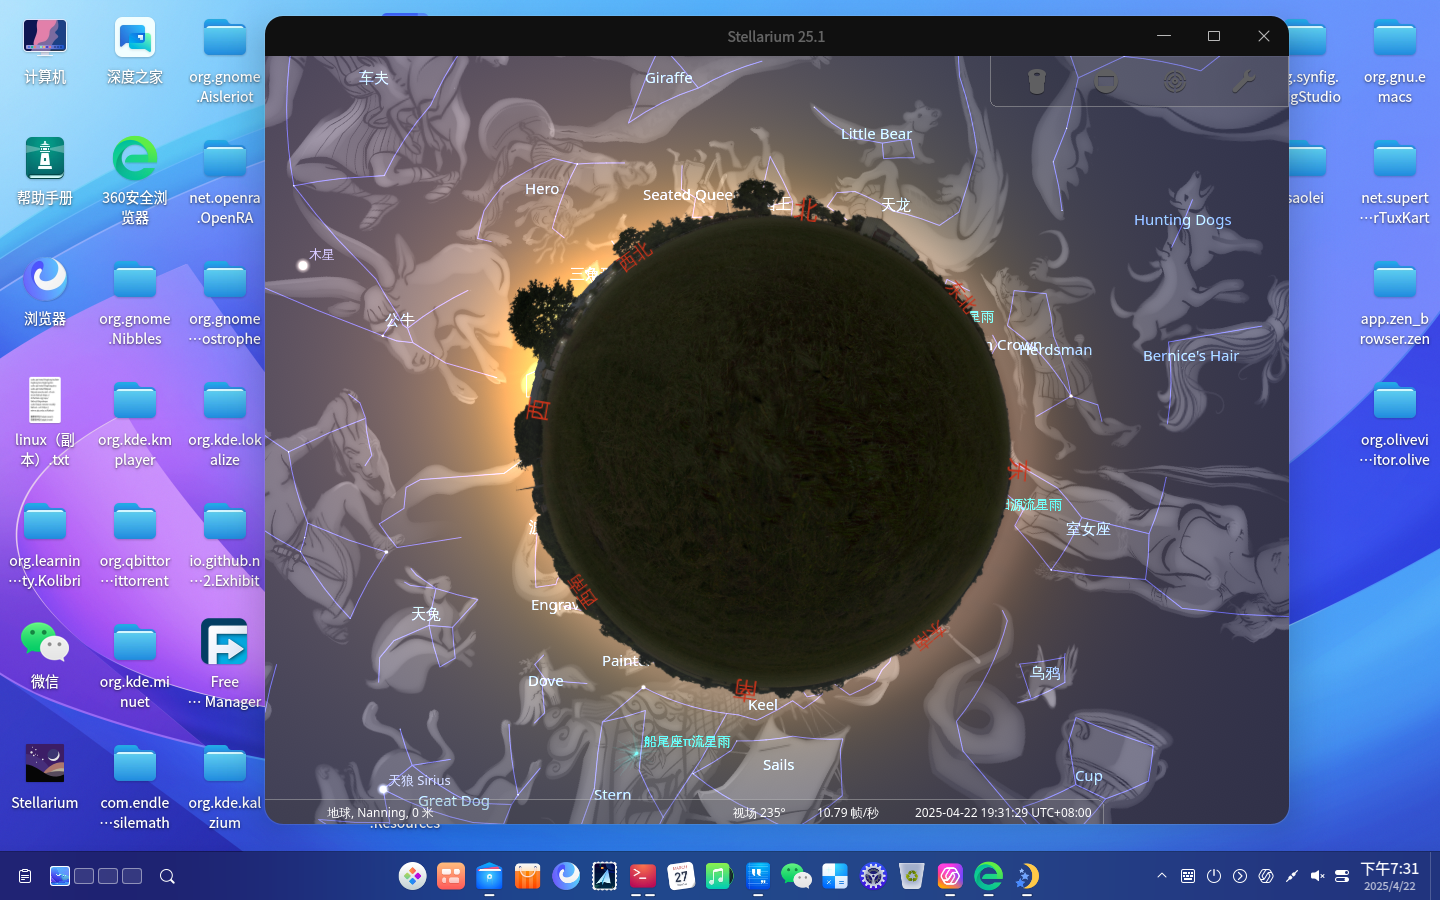Click the 视场 235° field of view readout
This screenshot has width=1440, height=900.
(x=759, y=813)
